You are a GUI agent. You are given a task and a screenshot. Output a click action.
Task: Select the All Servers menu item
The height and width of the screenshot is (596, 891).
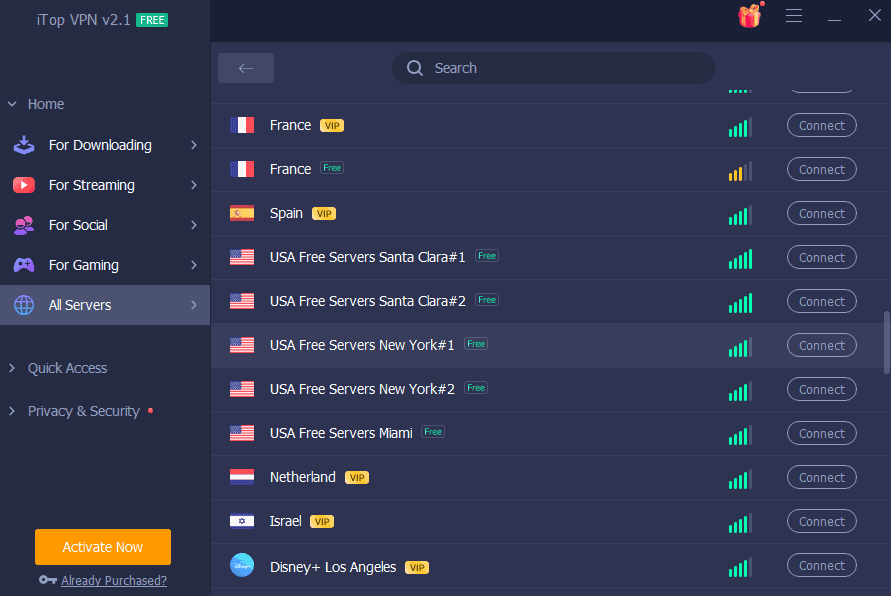pyautogui.click(x=105, y=305)
